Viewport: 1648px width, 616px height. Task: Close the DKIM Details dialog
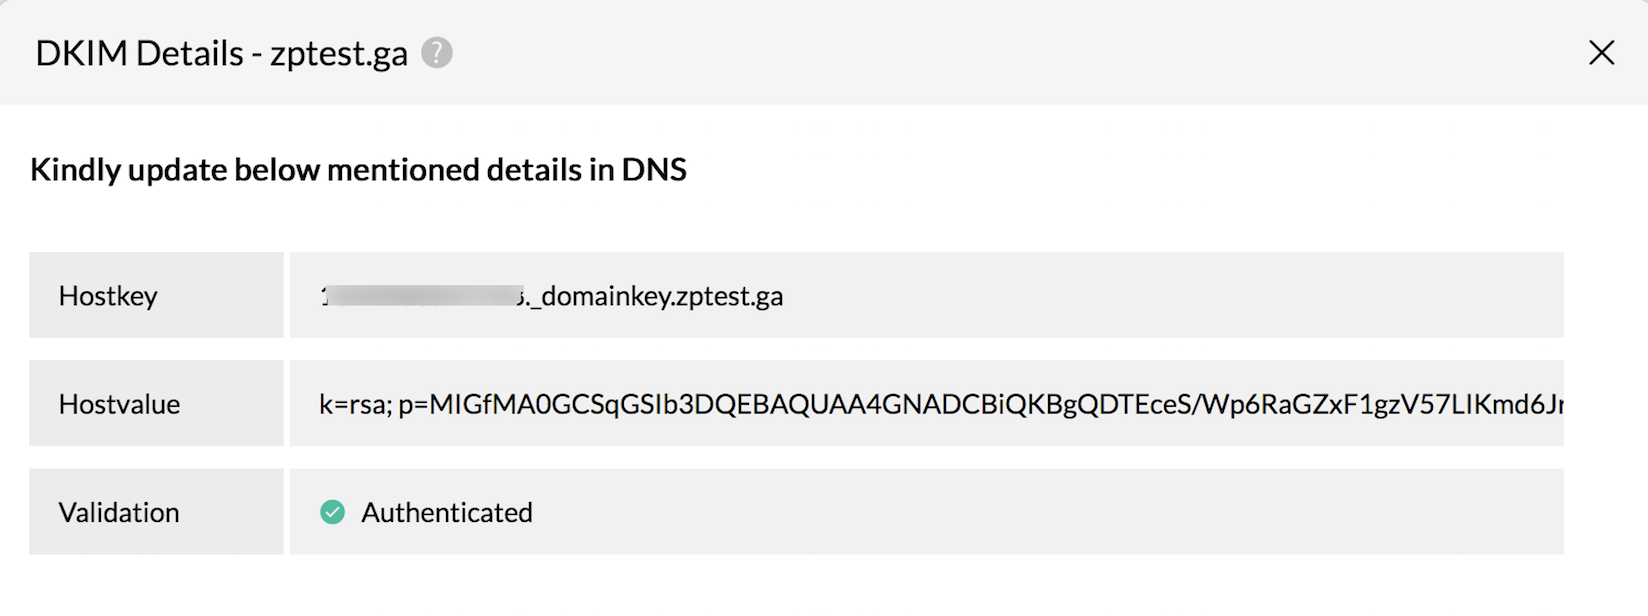tap(1601, 53)
